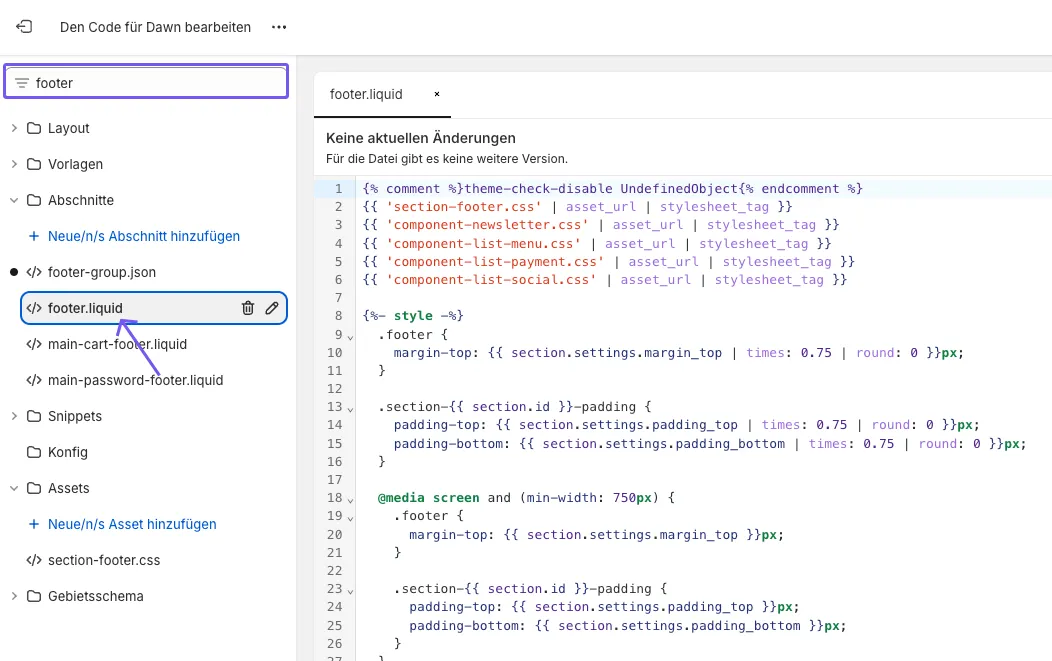The image size is (1052, 661).
Task: Open main-password-footer.liquid file
Action: (x=136, y=380)
